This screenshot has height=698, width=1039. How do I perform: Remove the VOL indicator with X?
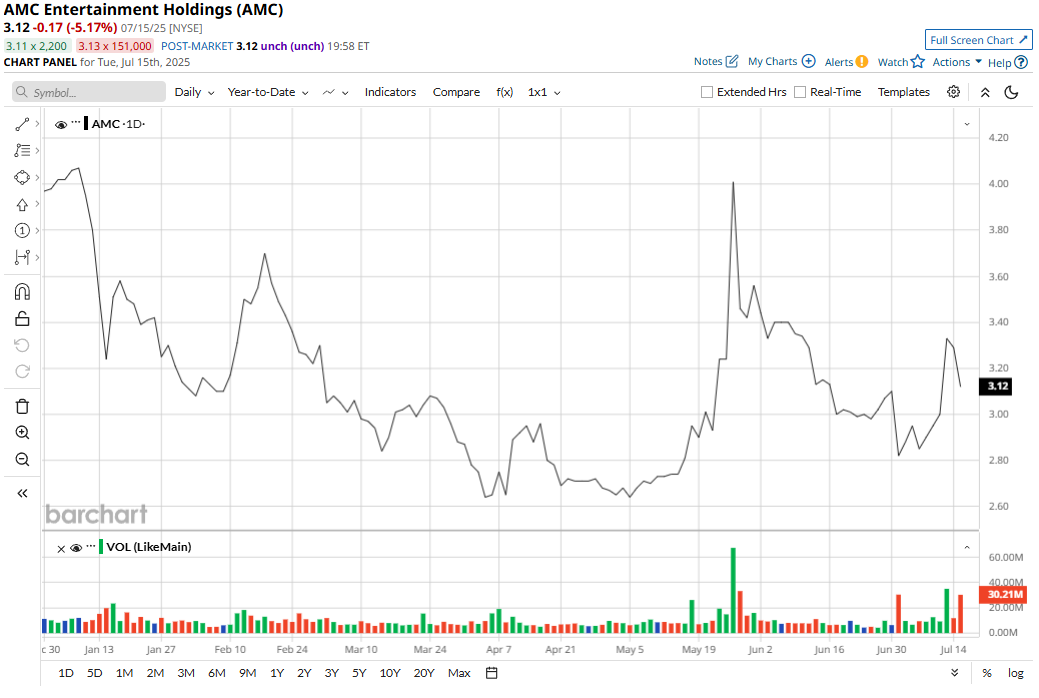[61, 549]
